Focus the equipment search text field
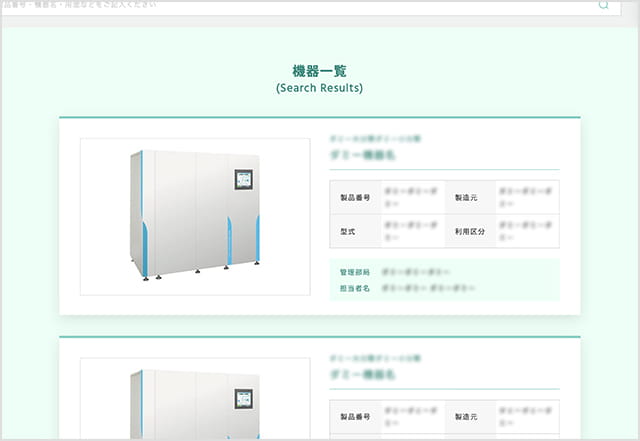 [x=300, y=5]
